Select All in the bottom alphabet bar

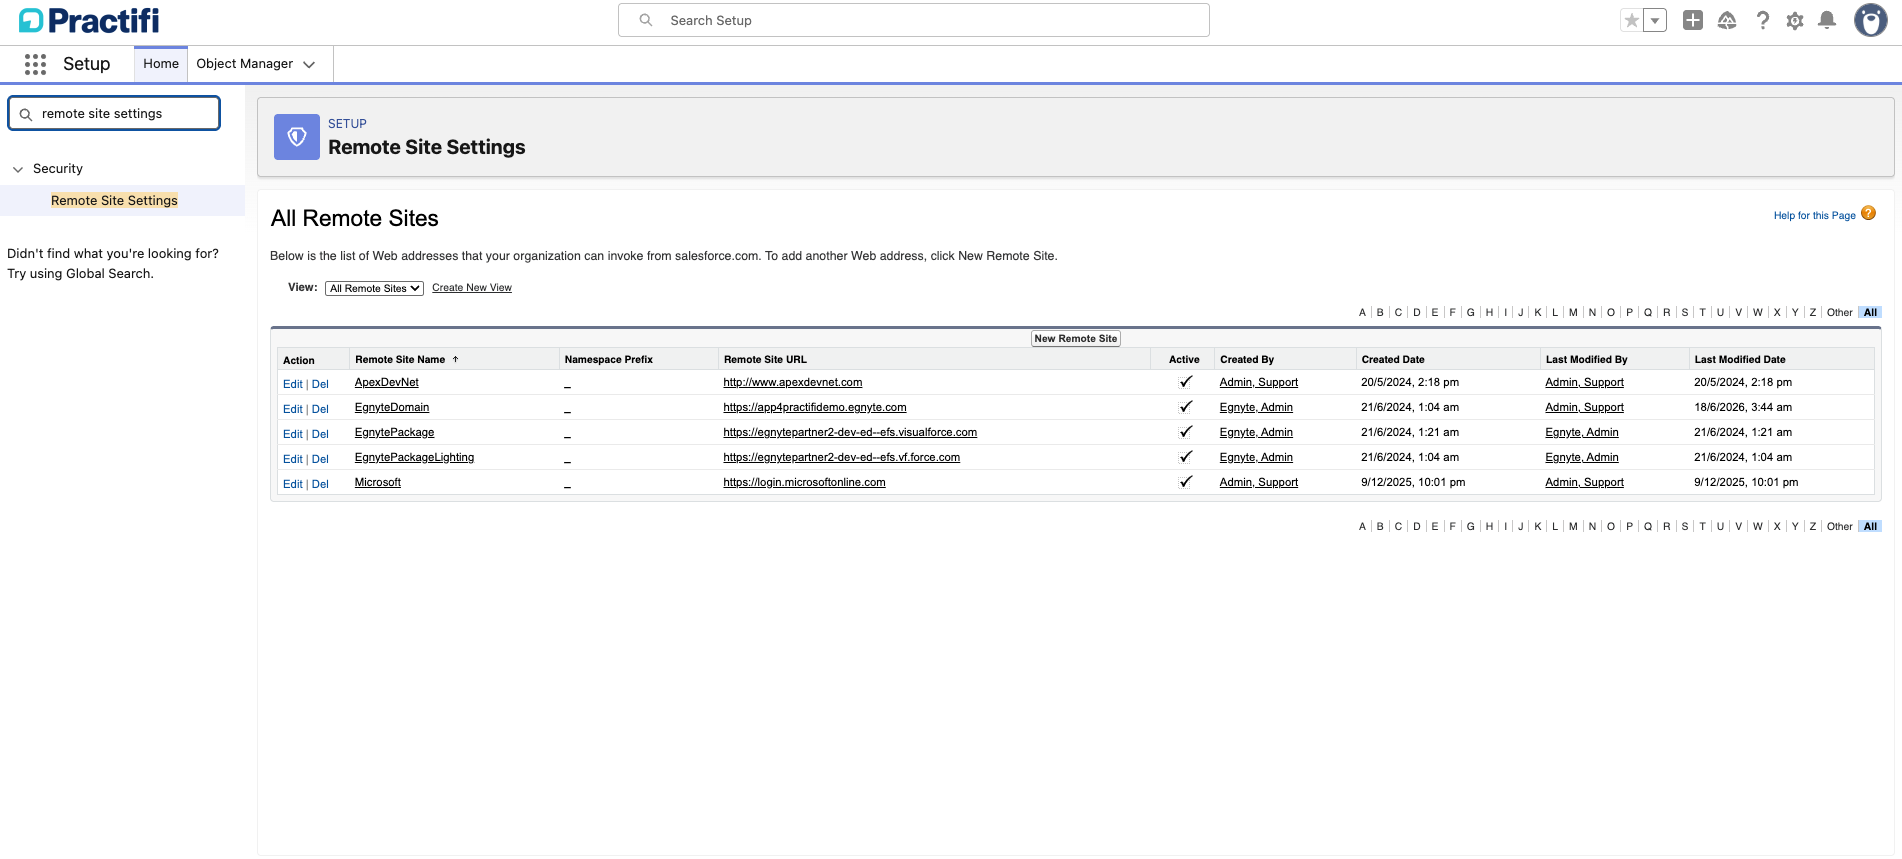[x=1870, y=527]
